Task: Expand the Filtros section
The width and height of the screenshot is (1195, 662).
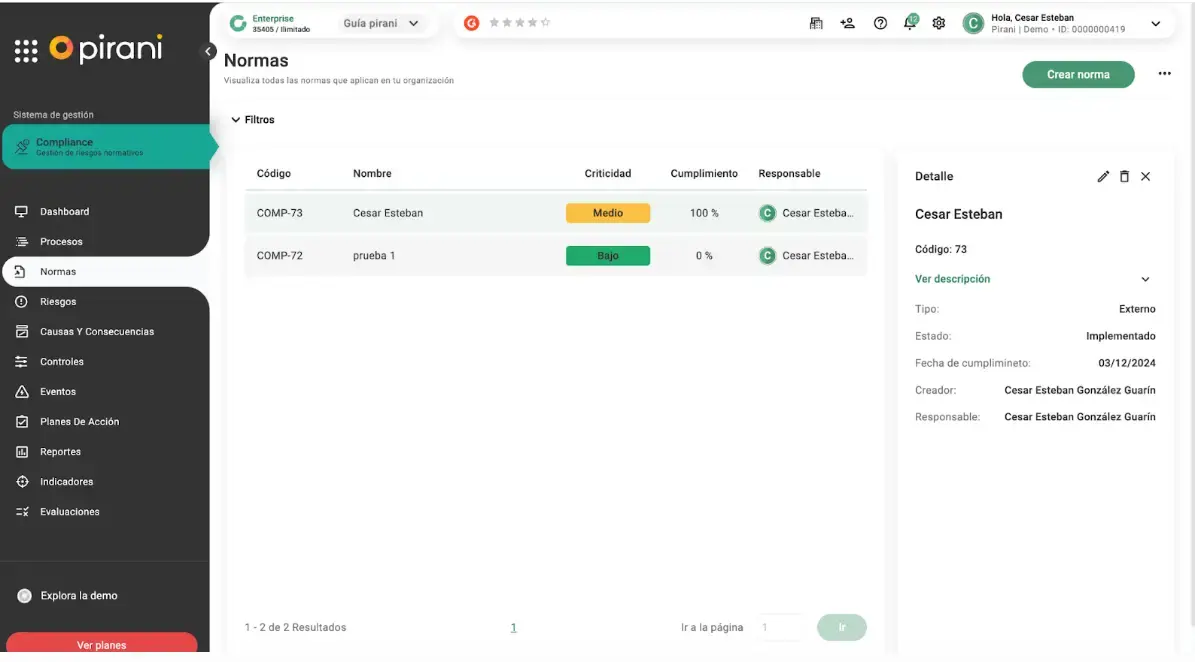Action: point(253,120)
